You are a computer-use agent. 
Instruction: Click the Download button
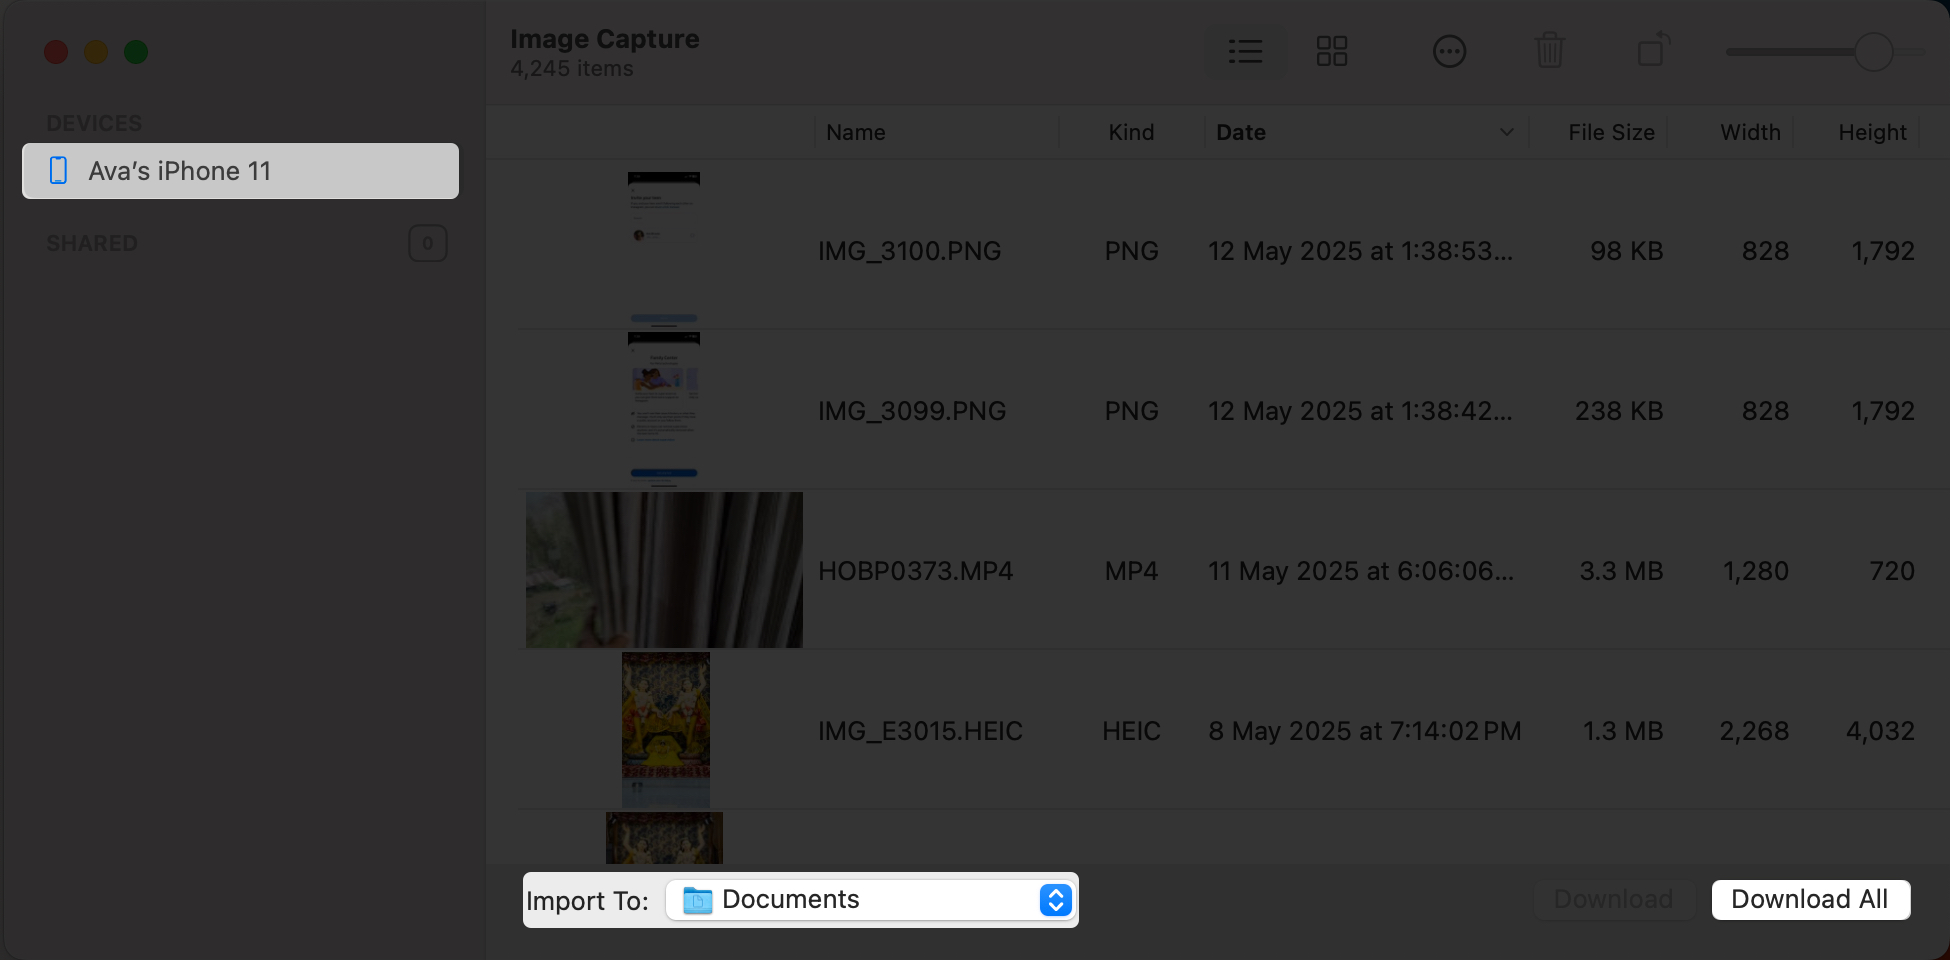tap(1612, 899)
